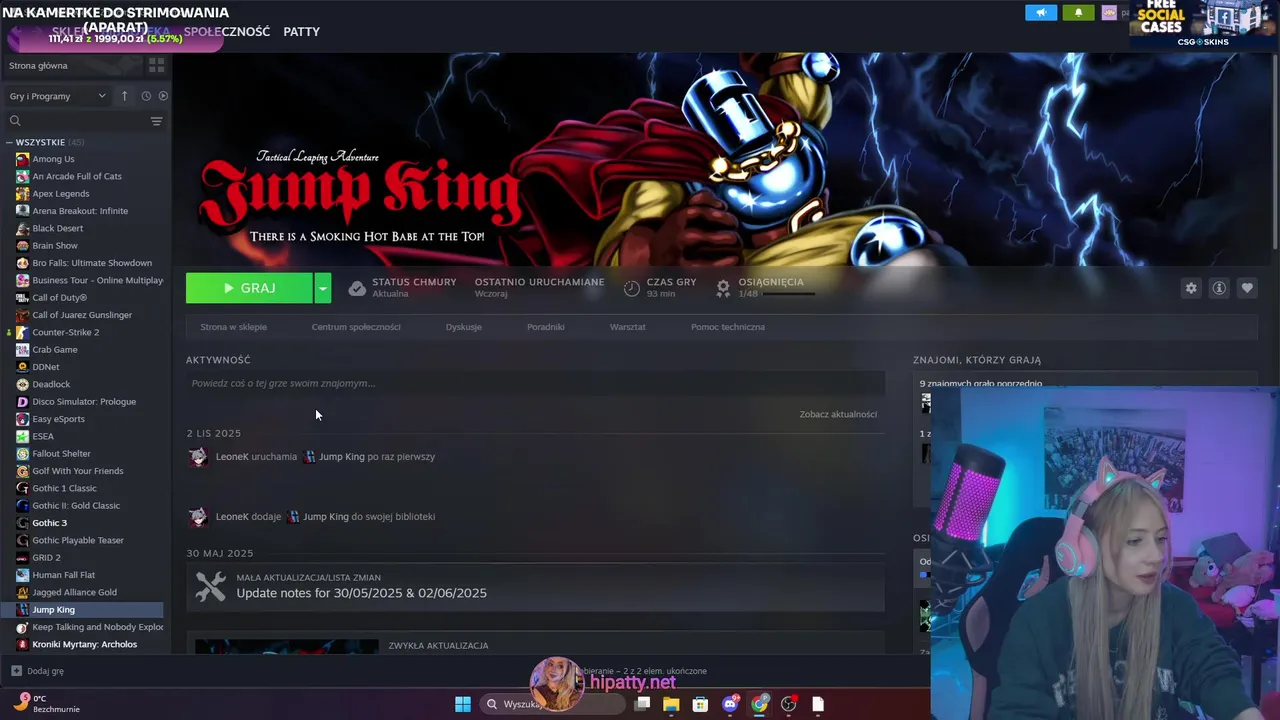Viewport: 1280px width, 720px height.
Task: View play time clock icon
Action: pos(631,288)
